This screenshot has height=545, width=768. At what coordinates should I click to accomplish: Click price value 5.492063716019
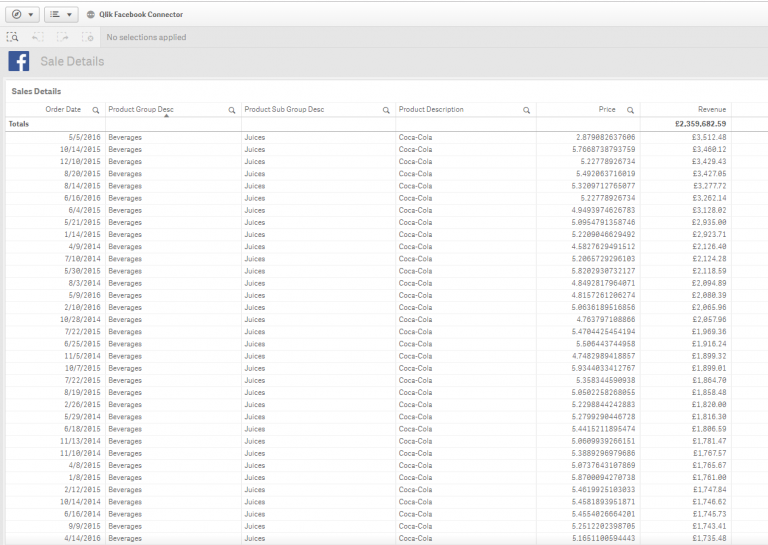(605, 174)
